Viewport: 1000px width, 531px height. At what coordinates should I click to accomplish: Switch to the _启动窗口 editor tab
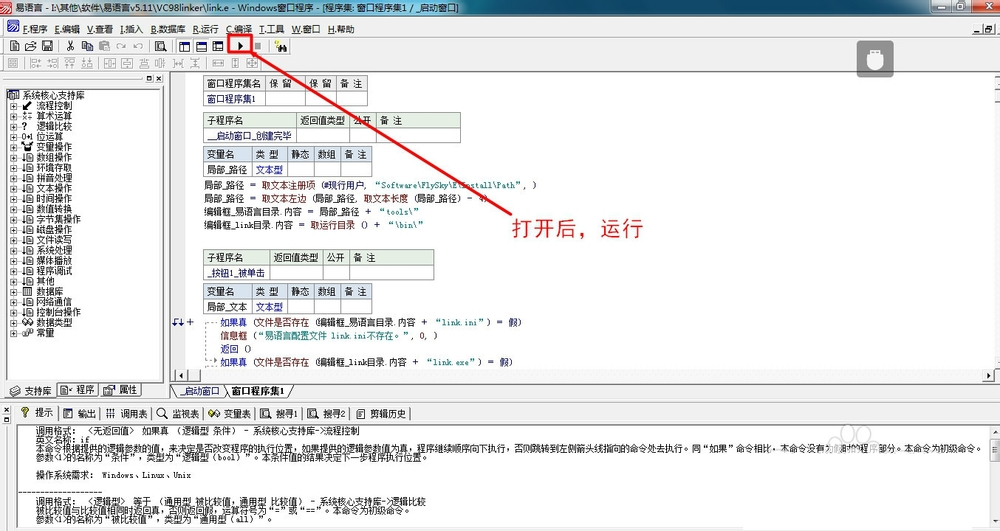(199, 391)
